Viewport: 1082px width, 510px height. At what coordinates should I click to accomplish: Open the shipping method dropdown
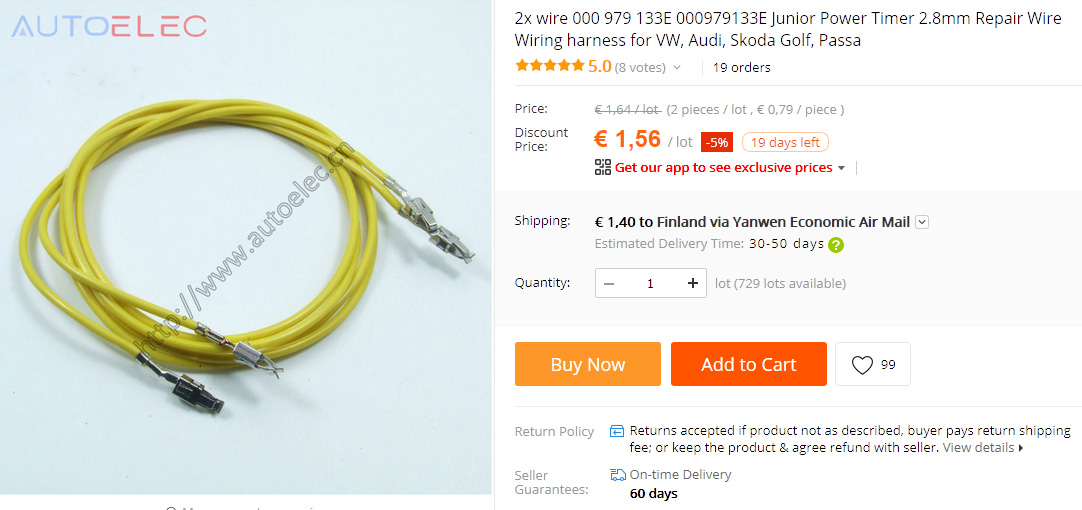(x=923, y=222)
